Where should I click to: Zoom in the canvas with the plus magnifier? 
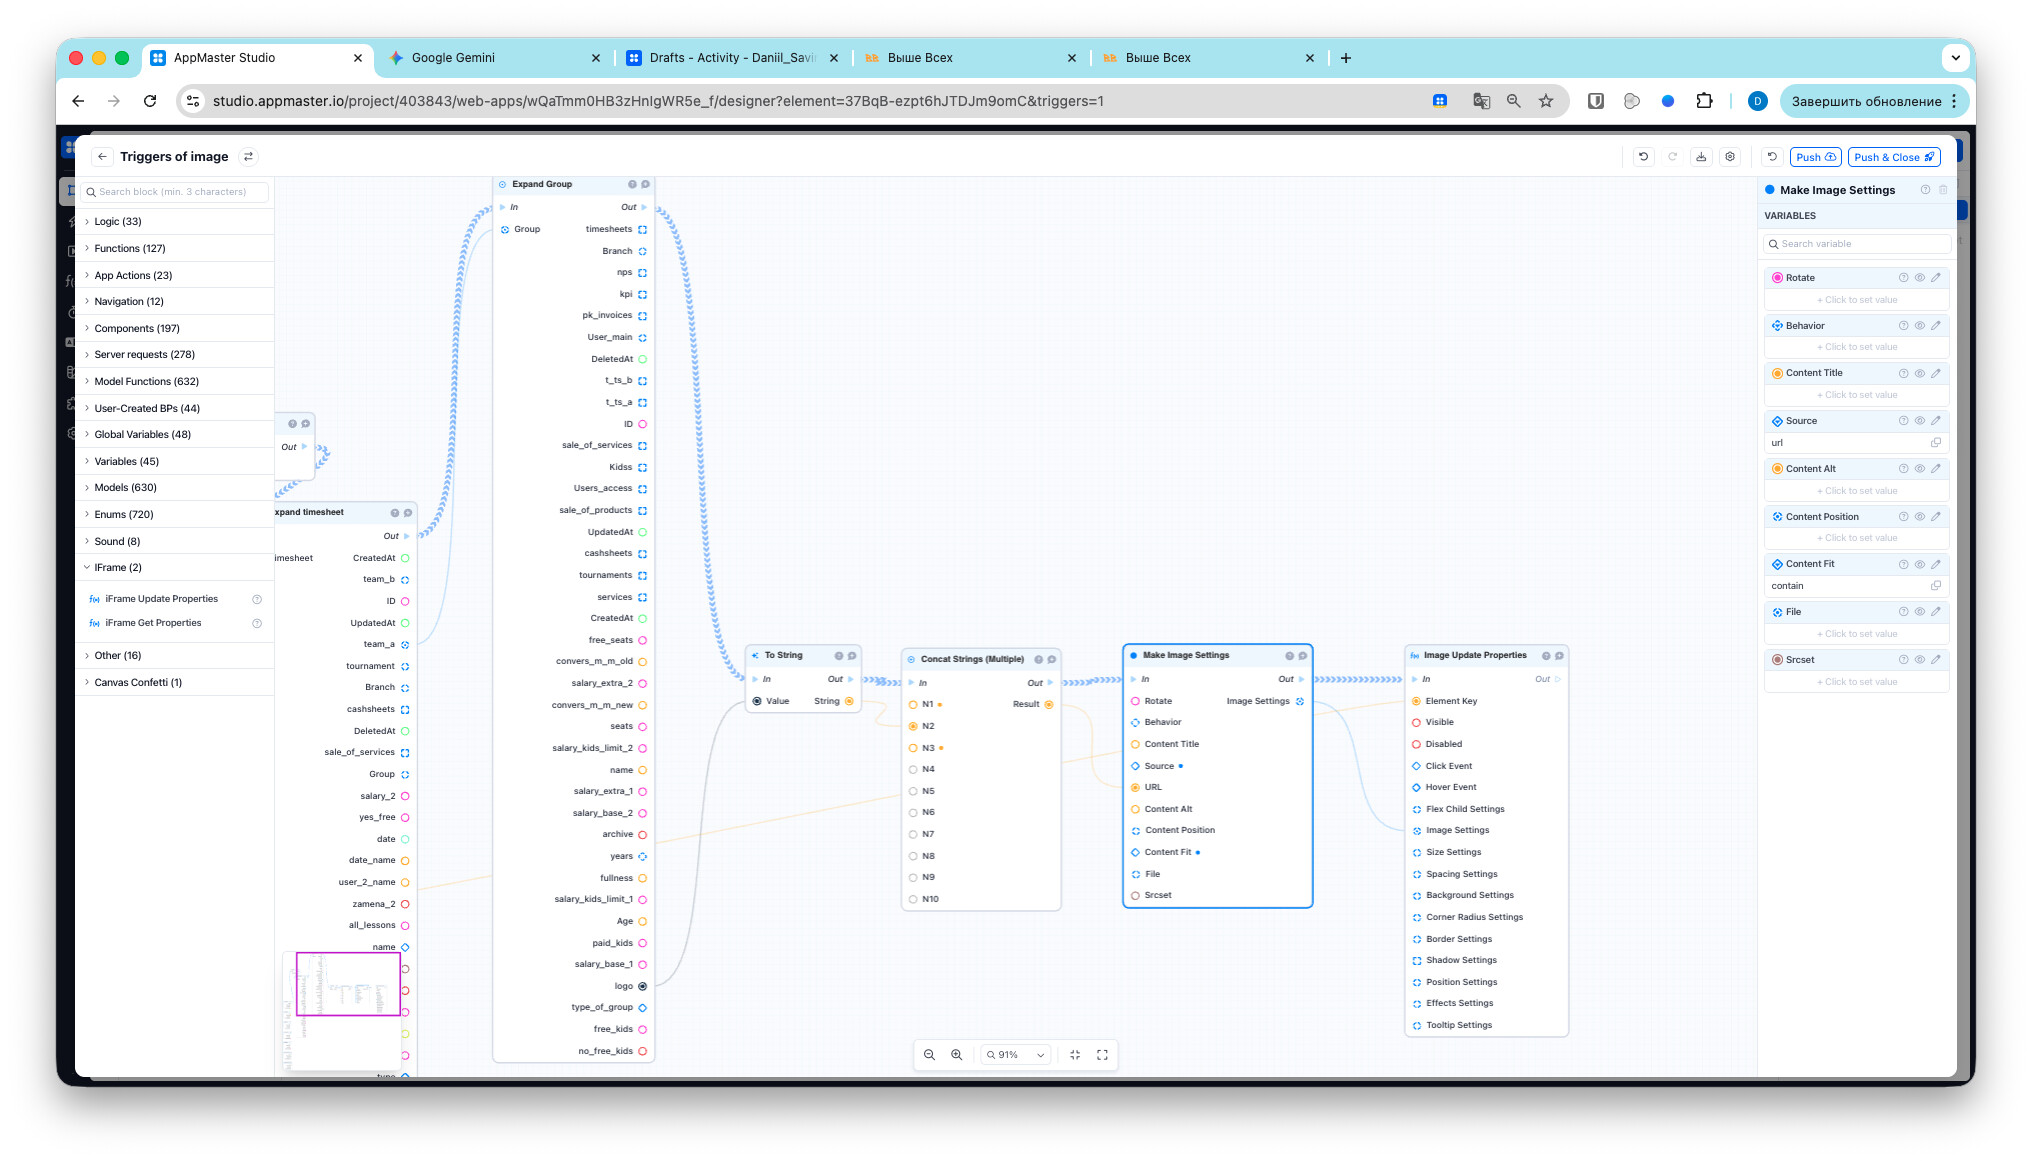pos(957,1055)
